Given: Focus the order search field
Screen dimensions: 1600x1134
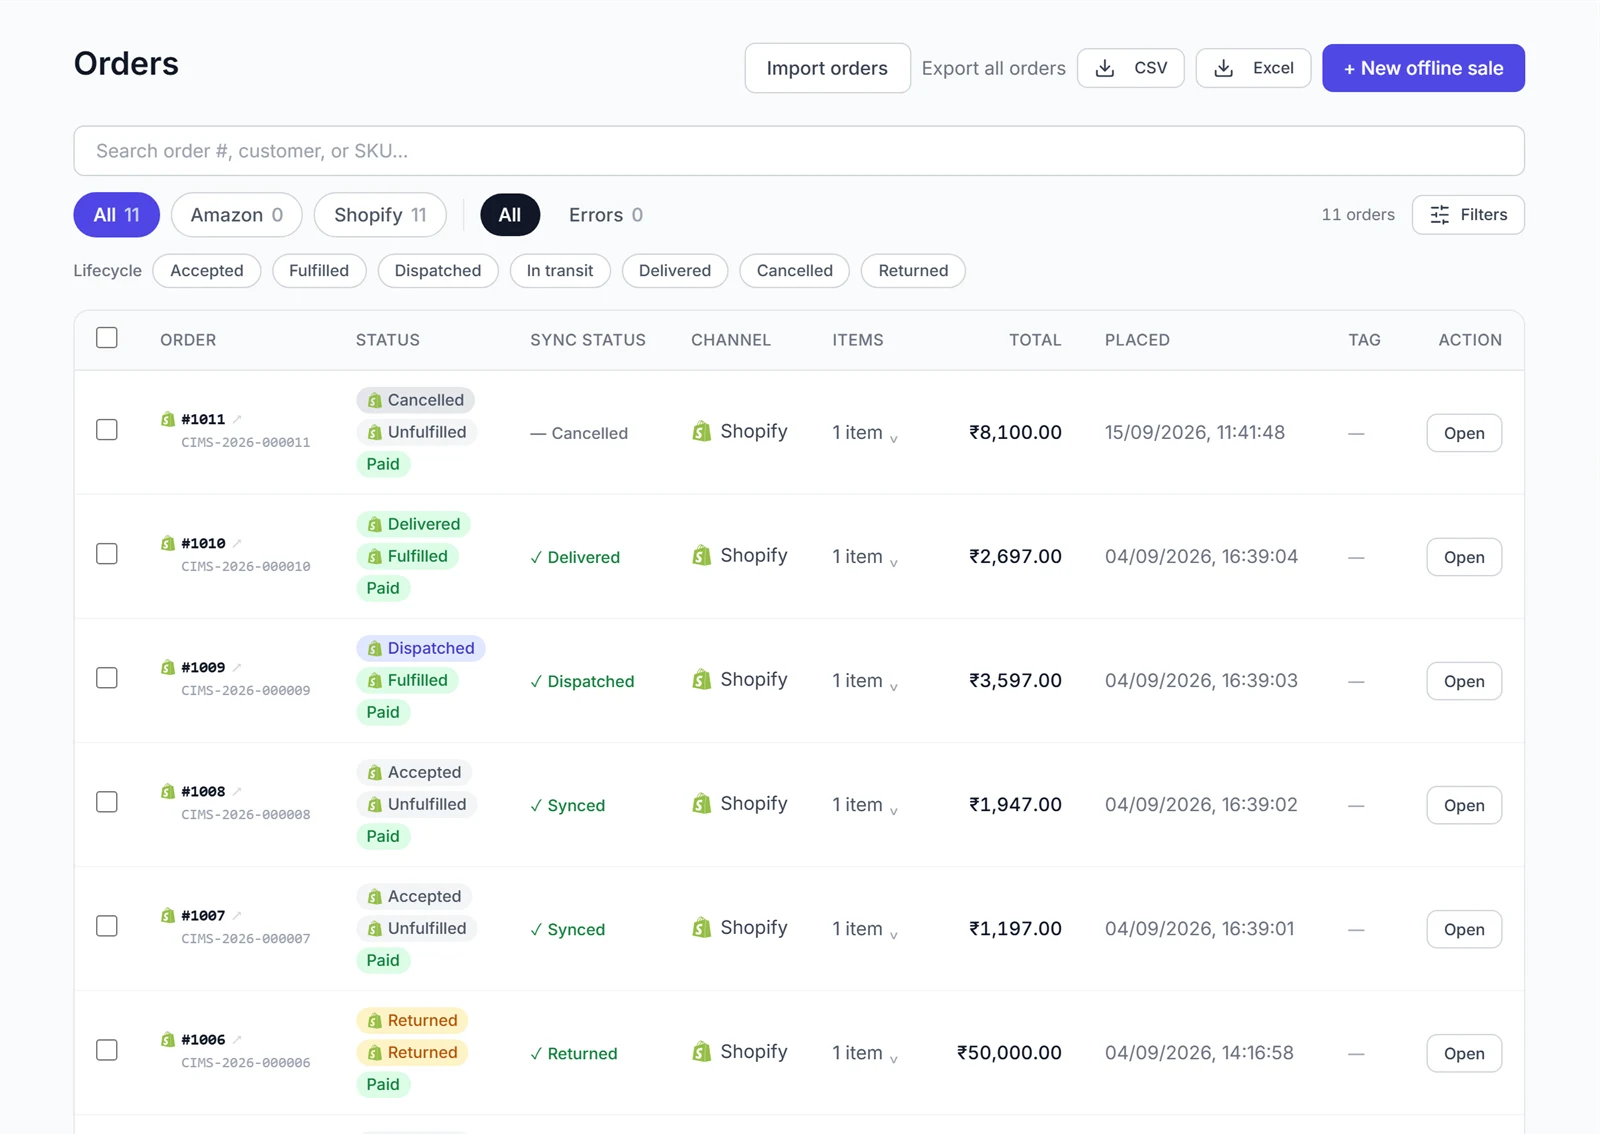Looking at the screenshot, I should coord(799,151).
